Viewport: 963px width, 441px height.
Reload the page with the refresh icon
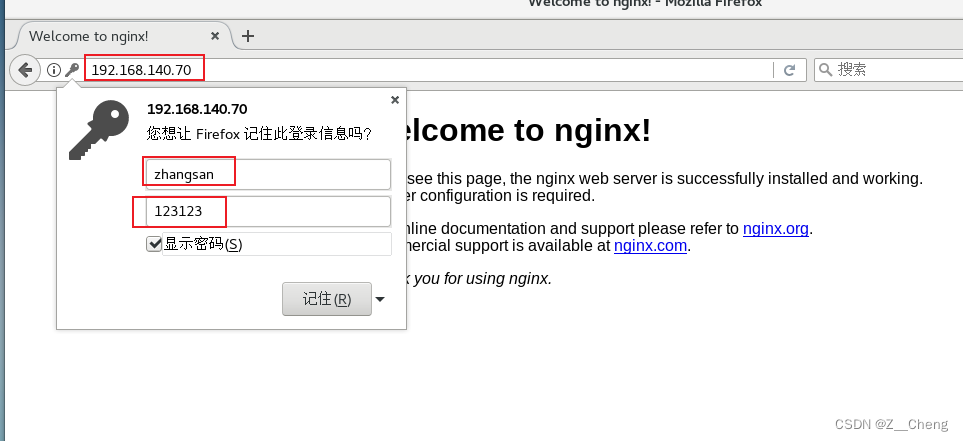[x=790, y=70]
